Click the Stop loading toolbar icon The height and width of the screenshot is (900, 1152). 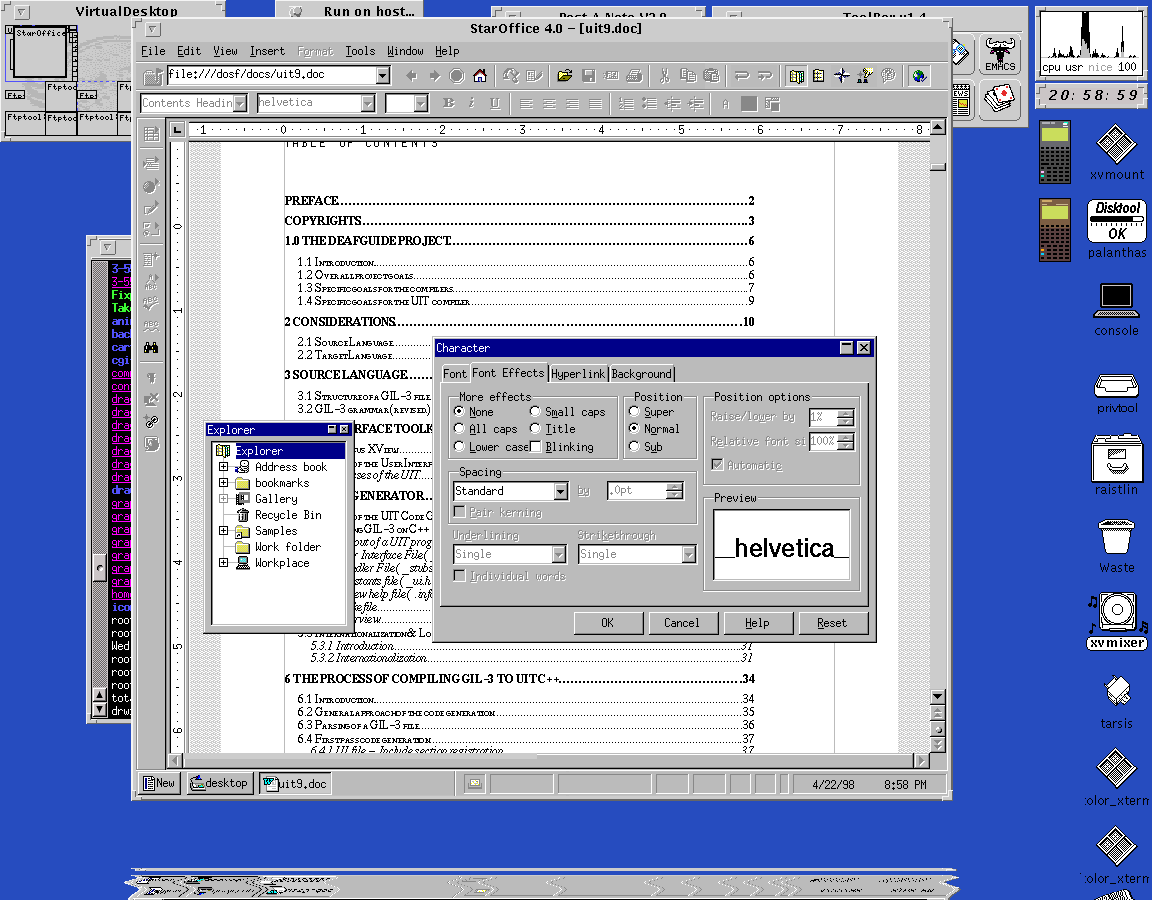coord(457,76)
